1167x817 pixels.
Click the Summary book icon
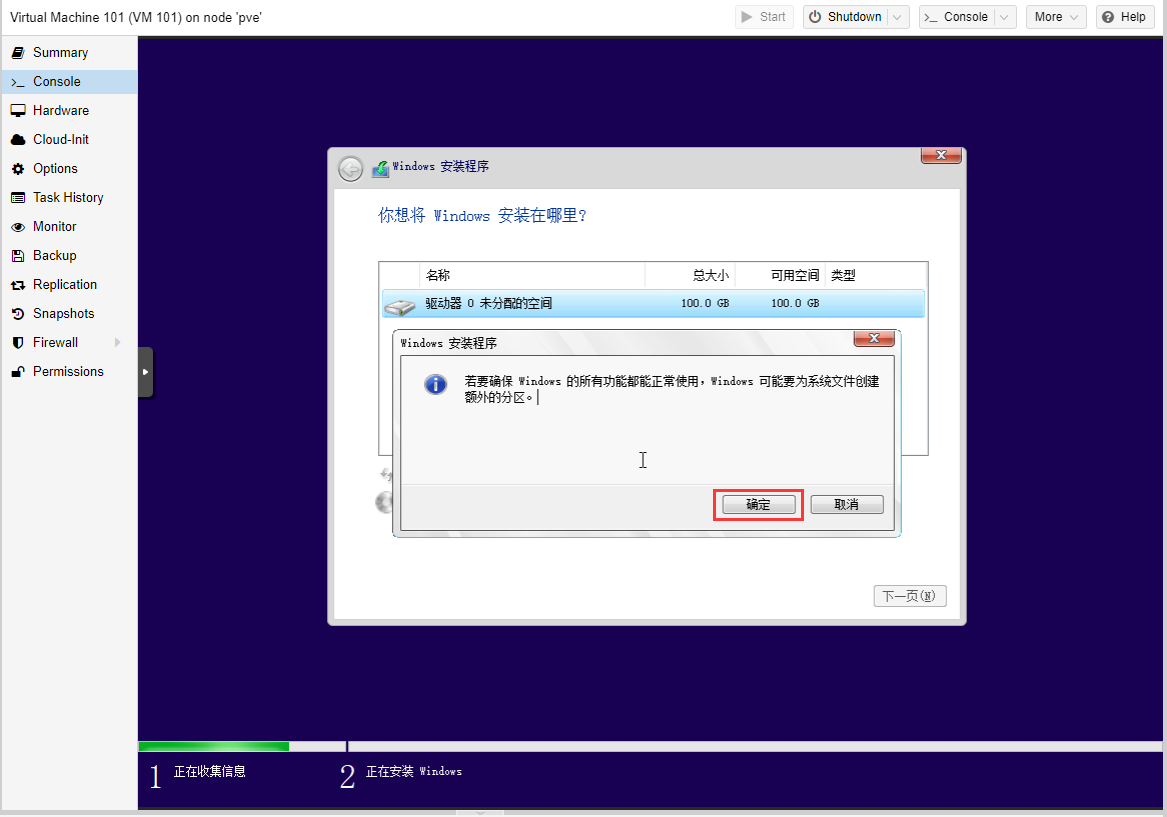[x=17, y=53]
